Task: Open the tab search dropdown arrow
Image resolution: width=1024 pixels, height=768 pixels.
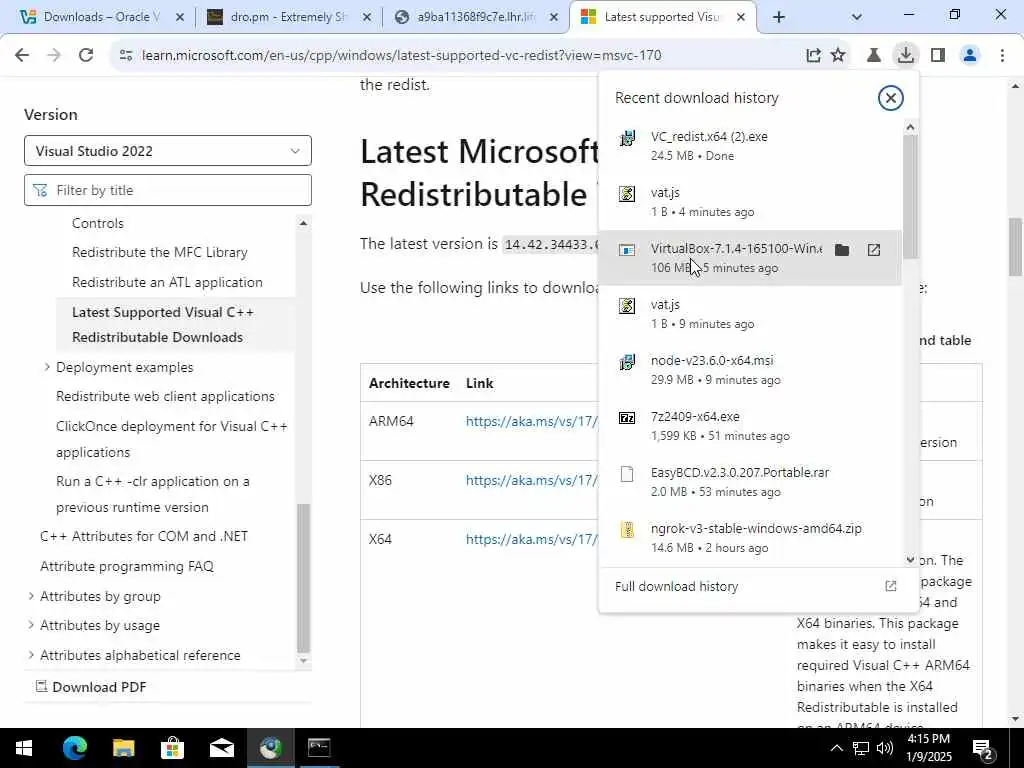Action: pyautogui.click(x=857, y=17)
